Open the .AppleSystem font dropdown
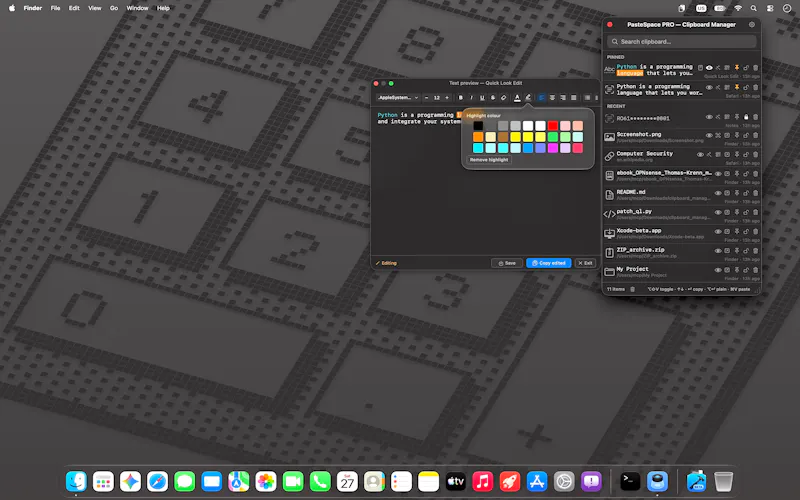Viewport: 800px width, 500px height. pyautogui.click(x=398, y=97)
